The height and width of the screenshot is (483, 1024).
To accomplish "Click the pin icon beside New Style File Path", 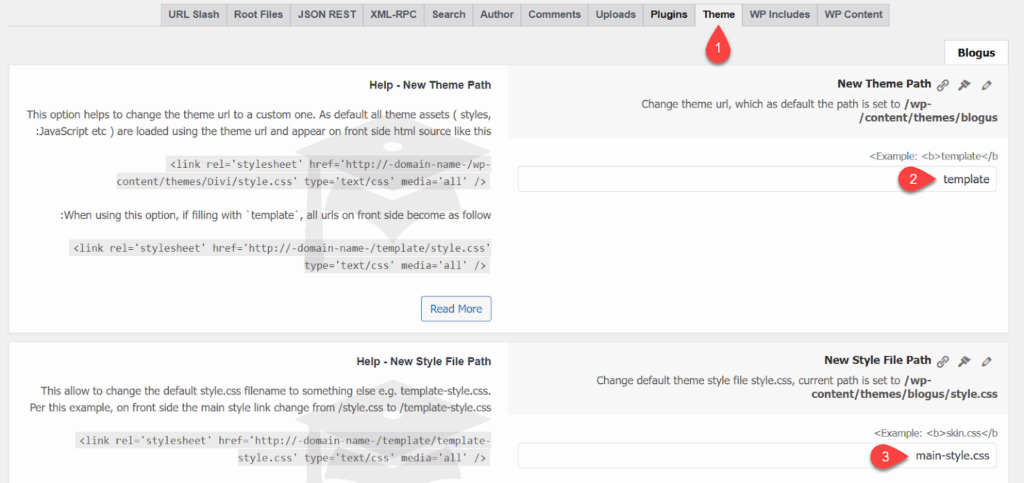I will (x=965, y=361).
